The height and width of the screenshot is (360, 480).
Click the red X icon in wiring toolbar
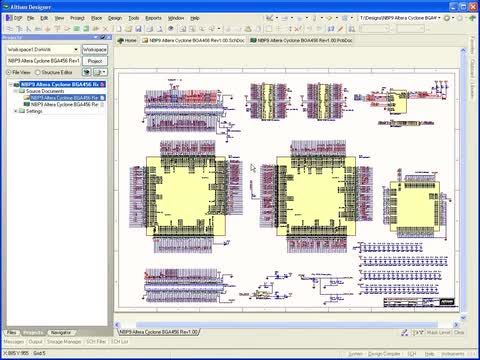pos(105,29)
